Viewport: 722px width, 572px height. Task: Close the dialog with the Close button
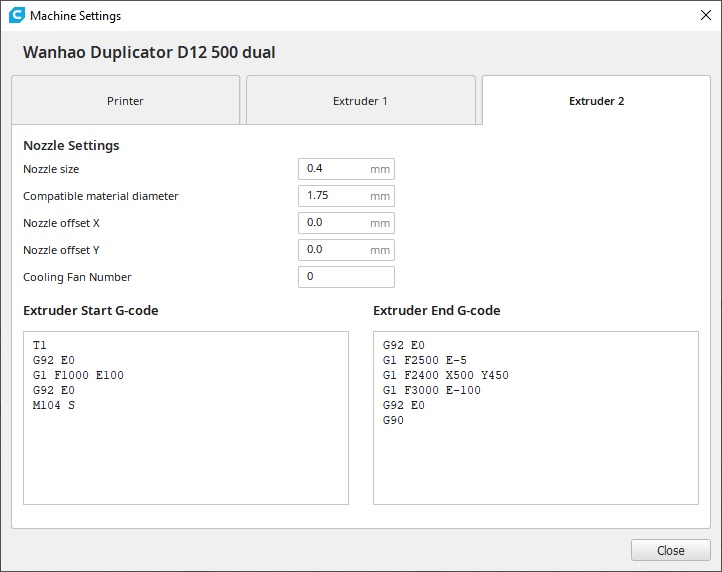(x=670, y=550)
